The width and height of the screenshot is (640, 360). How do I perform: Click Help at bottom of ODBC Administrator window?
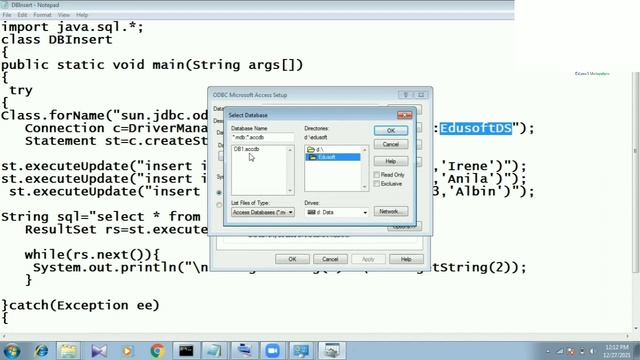click(406, 259)
